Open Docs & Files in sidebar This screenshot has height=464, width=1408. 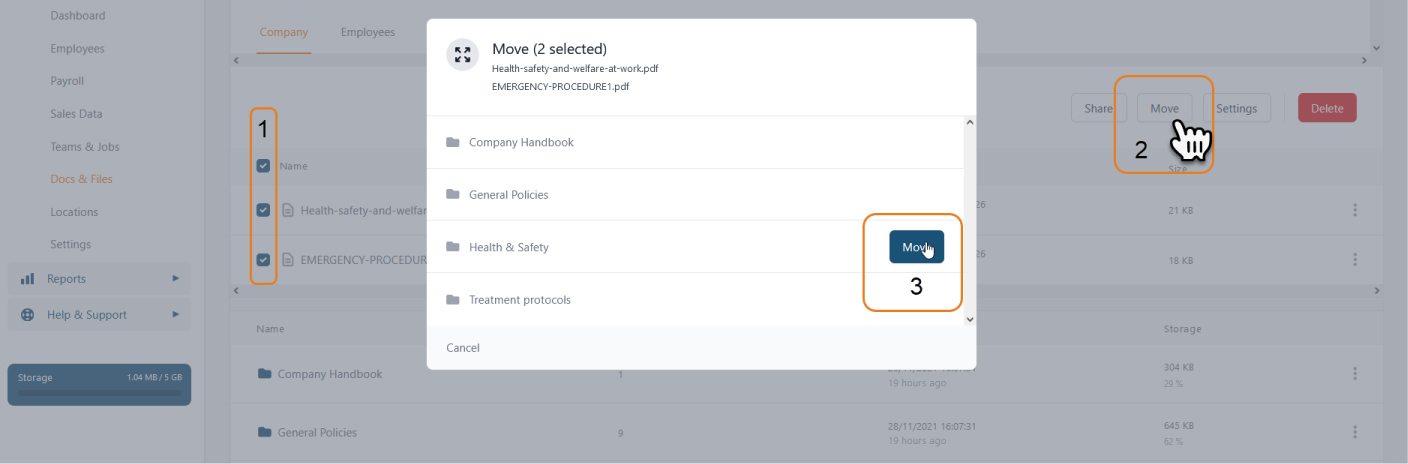pos(81,179)
